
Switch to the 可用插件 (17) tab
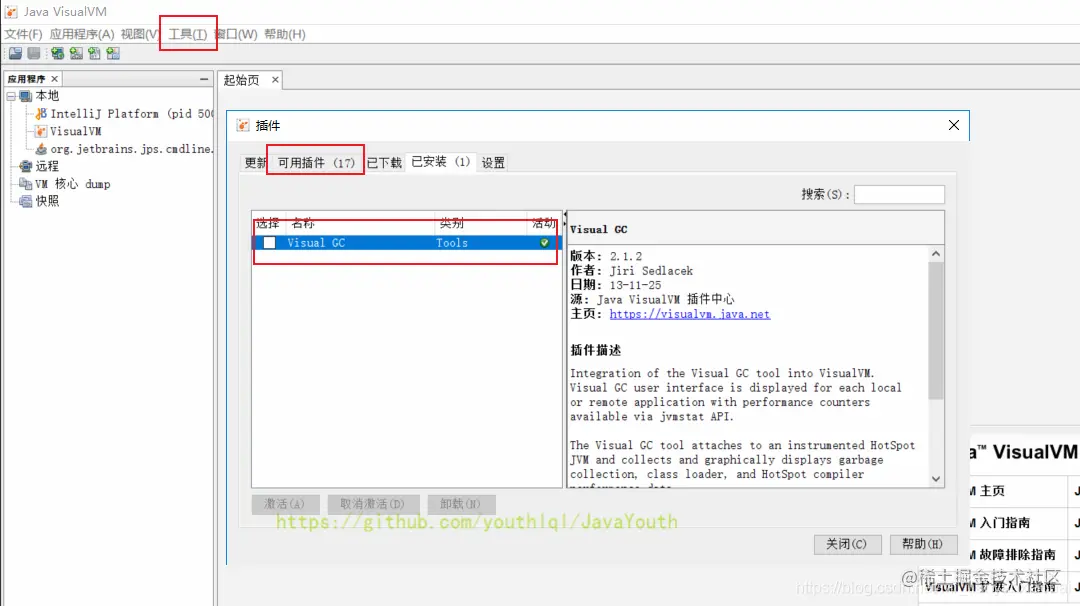click(x=316, y=163)
